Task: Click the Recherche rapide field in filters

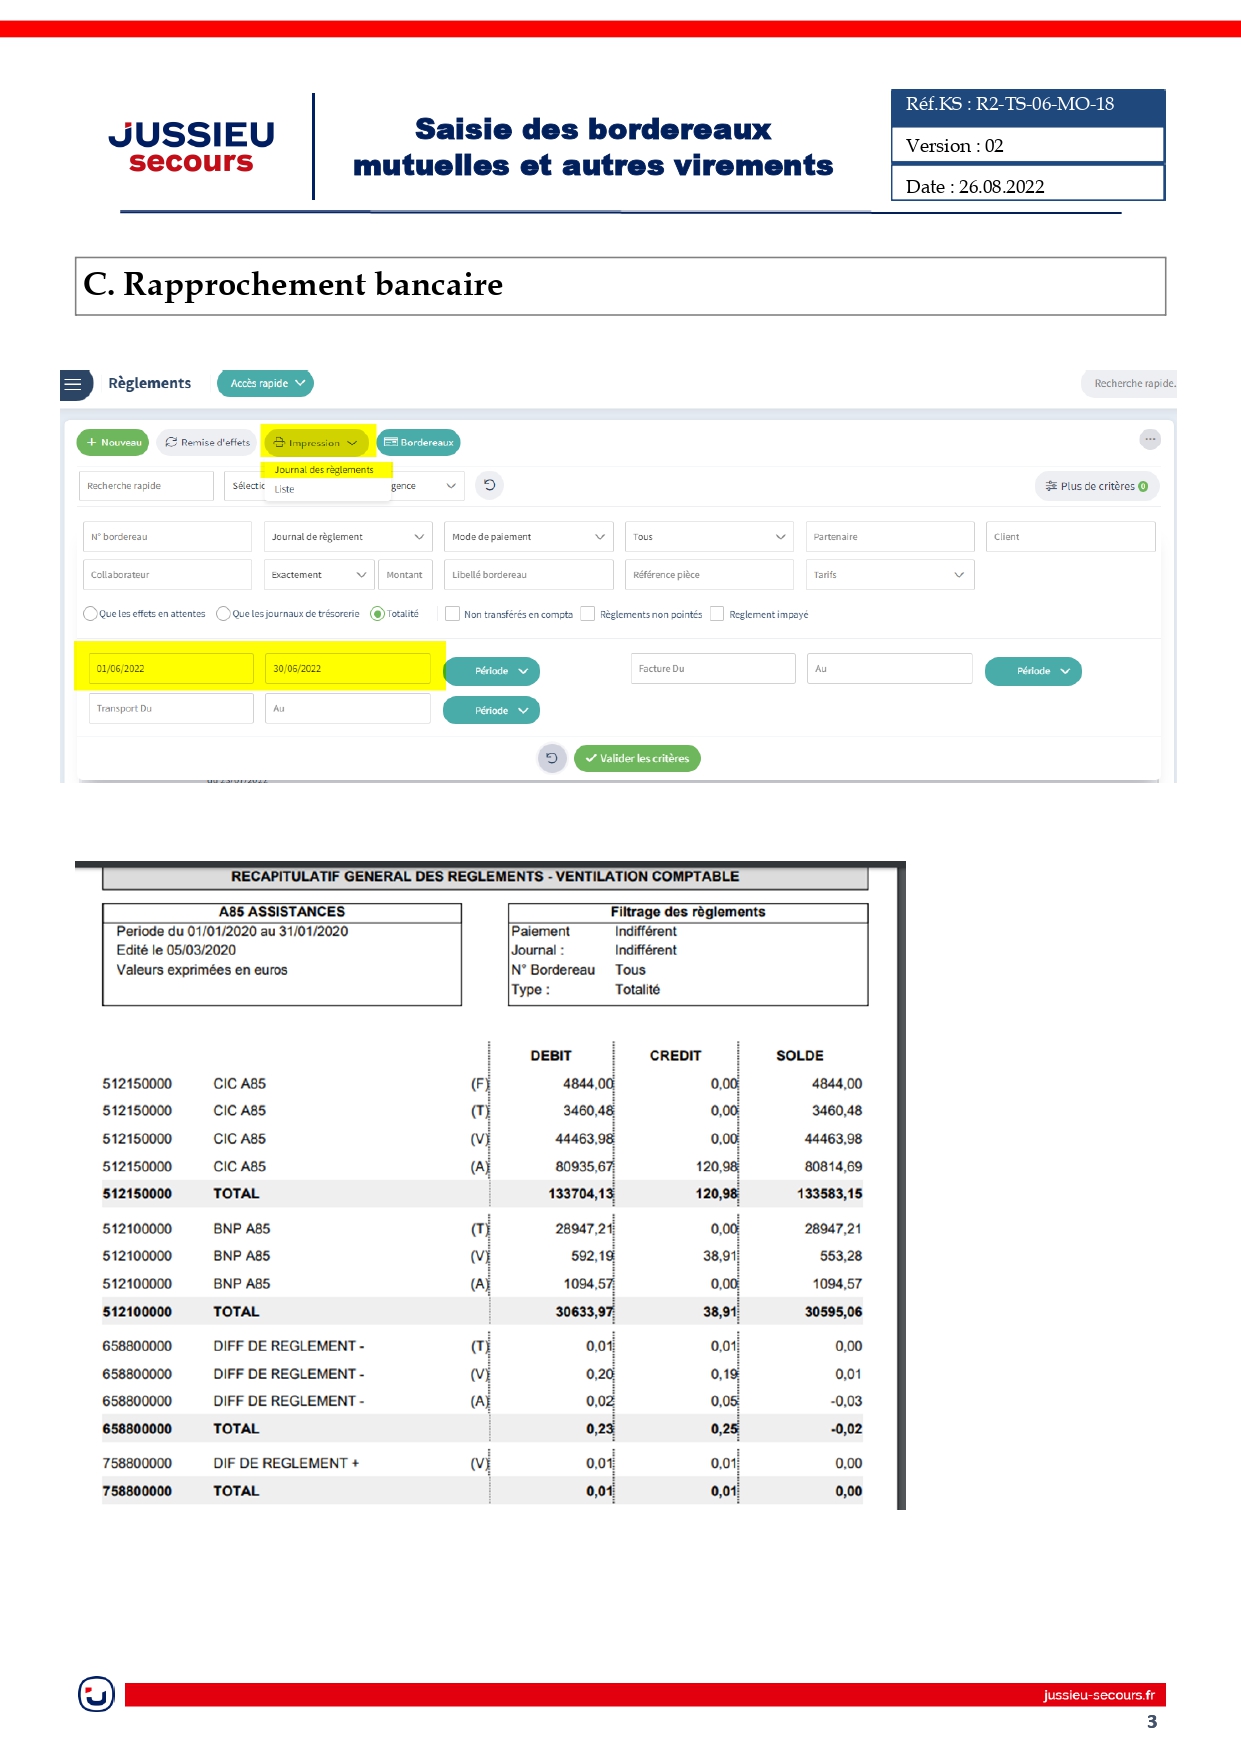Action: (x=146, y=486)
